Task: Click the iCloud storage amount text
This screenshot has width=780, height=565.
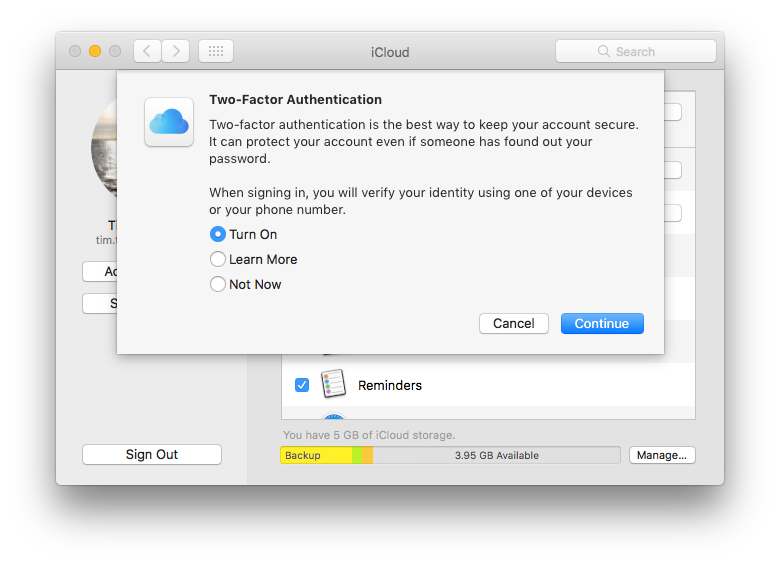Action: 369,435
